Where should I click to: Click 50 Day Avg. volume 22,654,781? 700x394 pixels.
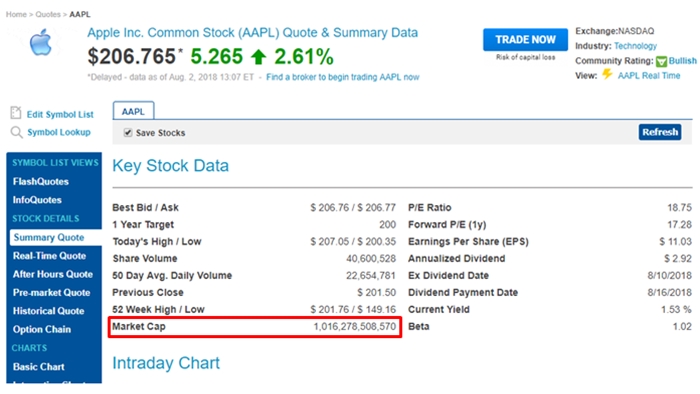(371, 275)
